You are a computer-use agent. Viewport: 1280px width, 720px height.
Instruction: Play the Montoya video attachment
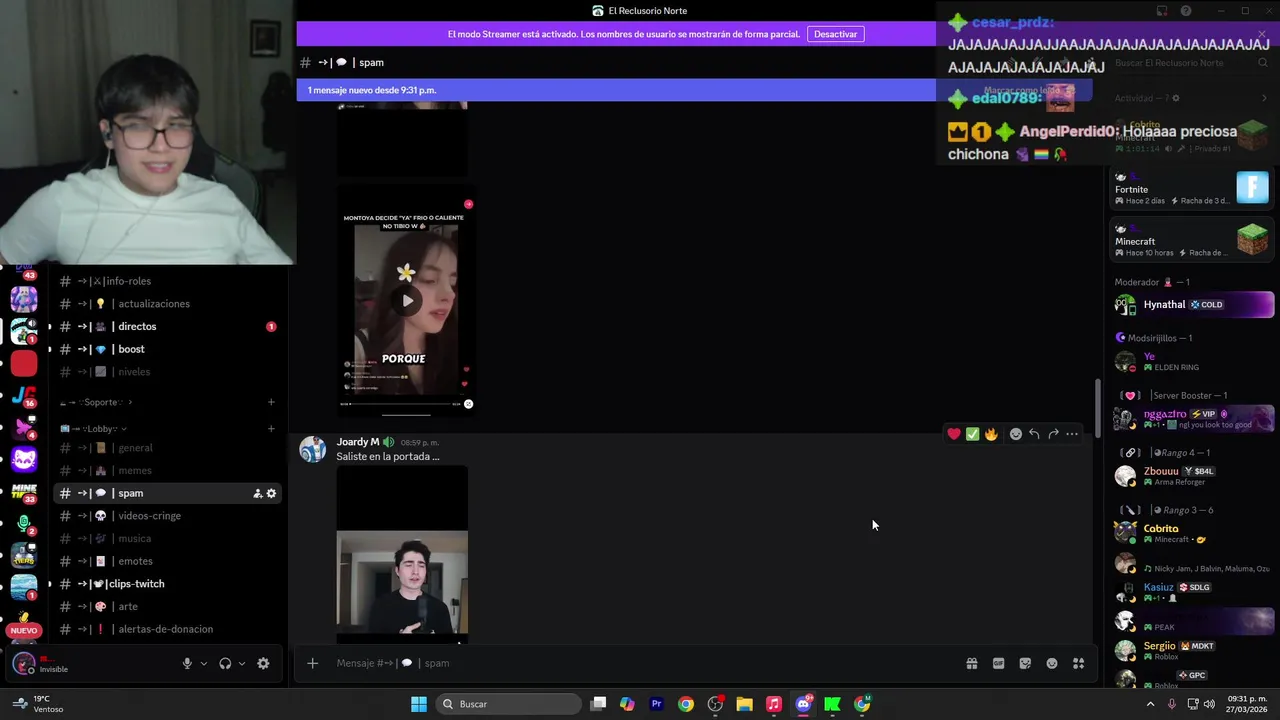click(407, 300)
